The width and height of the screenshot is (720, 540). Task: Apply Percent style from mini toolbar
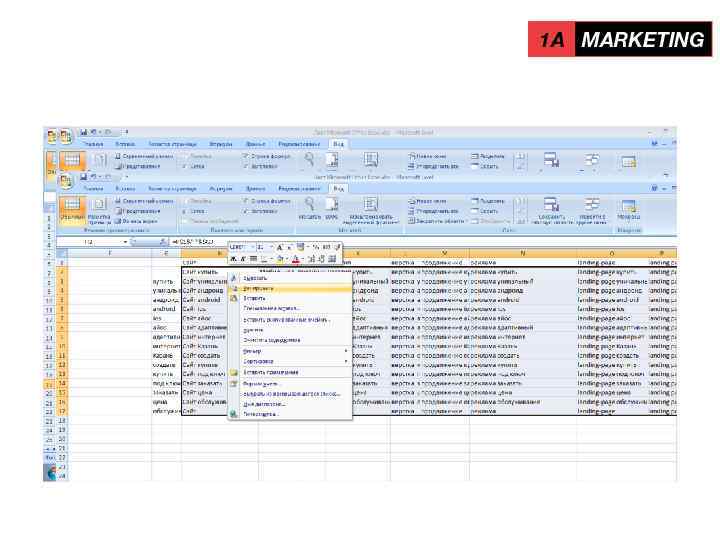316,248
